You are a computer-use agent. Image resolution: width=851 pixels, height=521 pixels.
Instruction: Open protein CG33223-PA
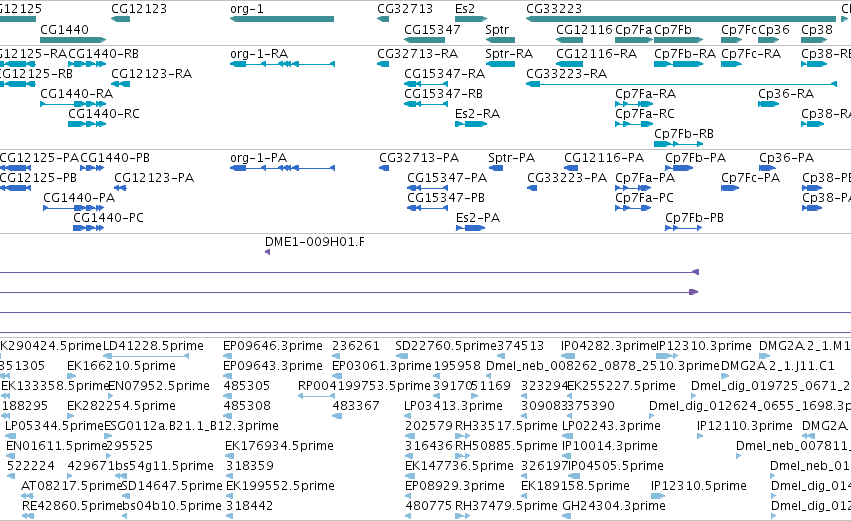(x=567, y=177)
